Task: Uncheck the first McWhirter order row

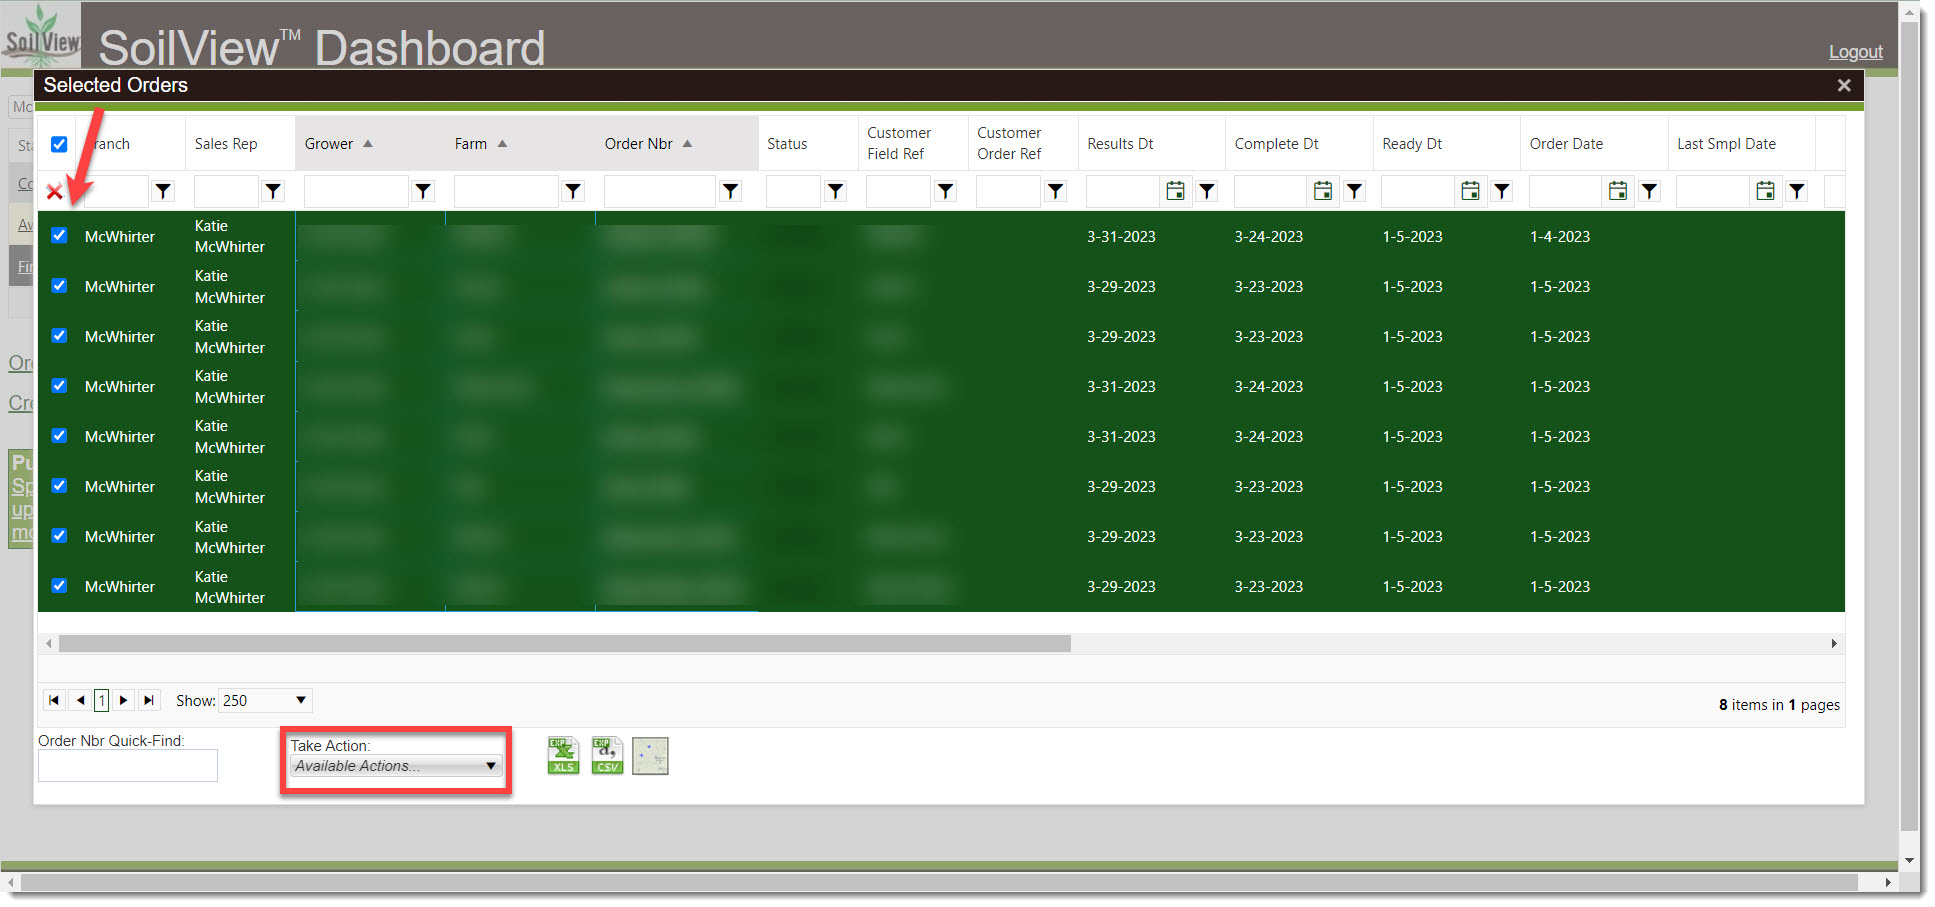Action: [59, 236]
